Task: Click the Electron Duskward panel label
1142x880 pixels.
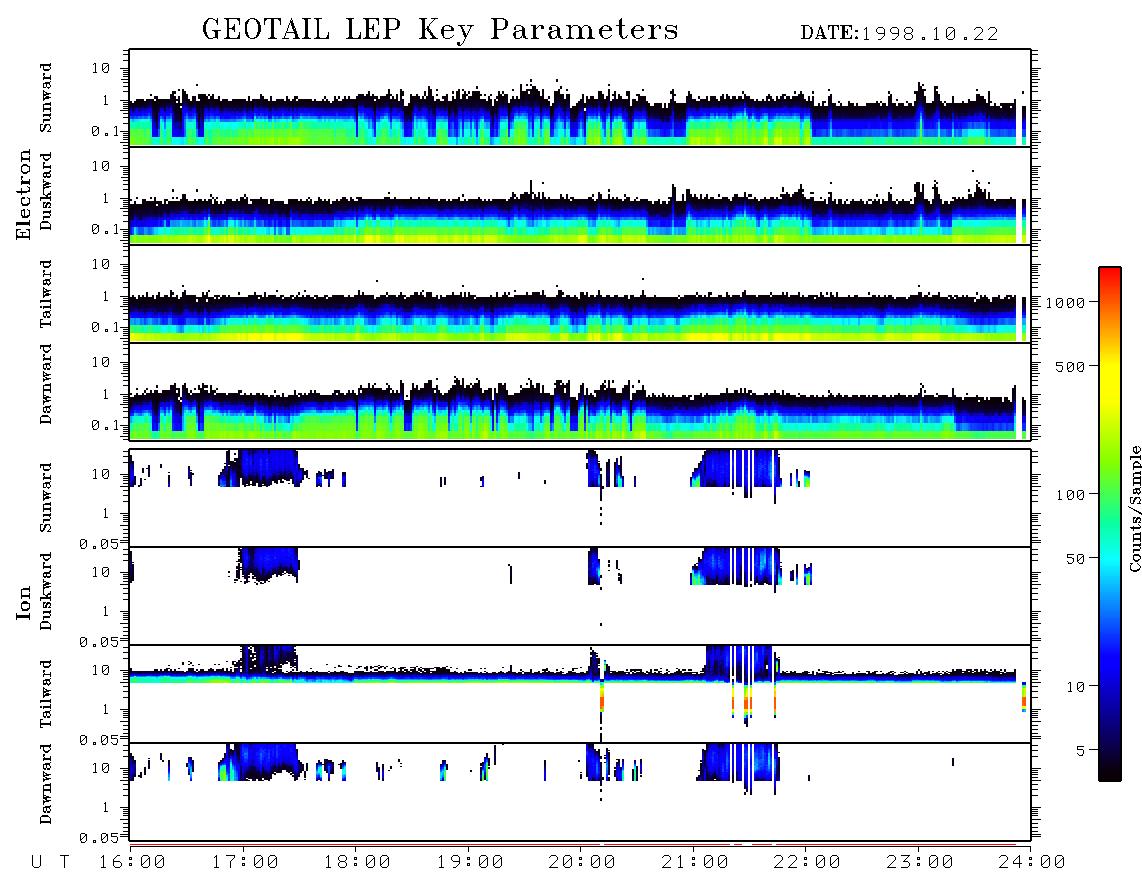Action: [46, 192]
